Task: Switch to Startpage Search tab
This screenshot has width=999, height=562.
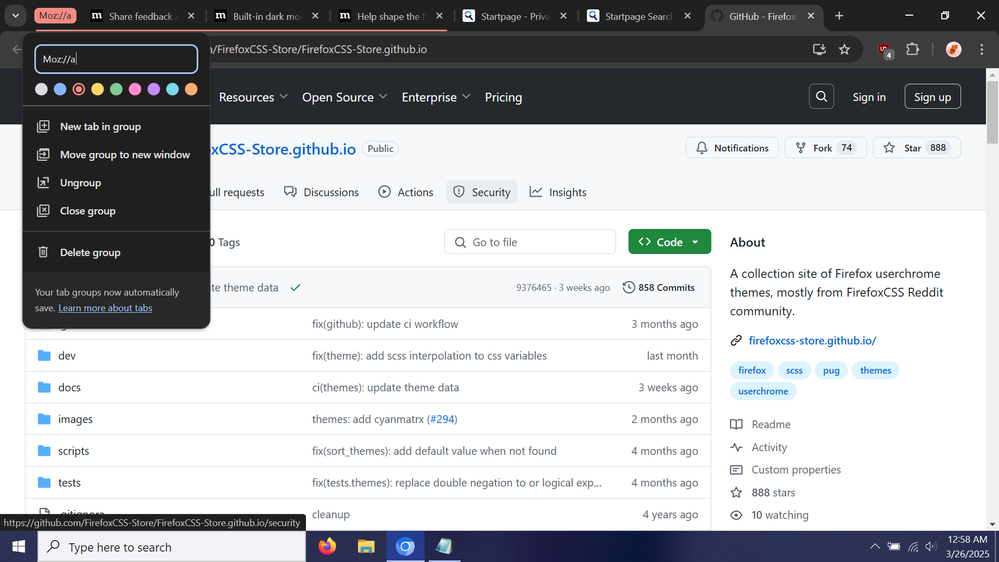Action: pos(638,16)
